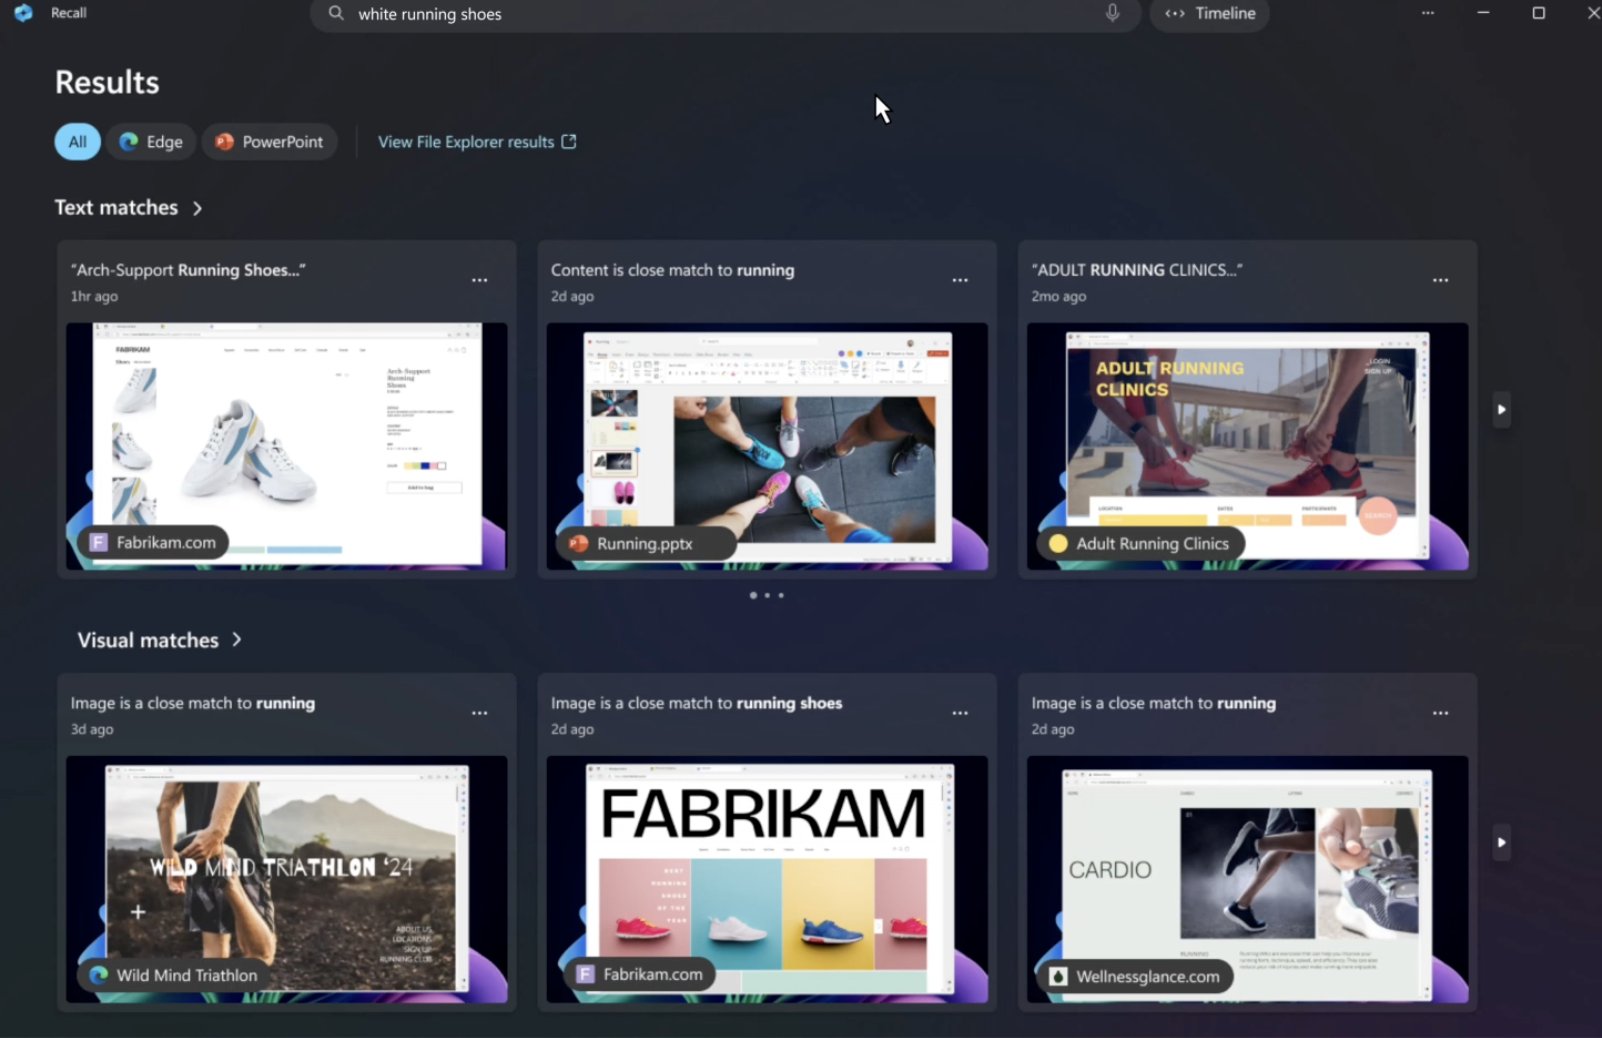
Task: Click the Wellnessglance.com source badge
Action: click(x=1135, y=976)
